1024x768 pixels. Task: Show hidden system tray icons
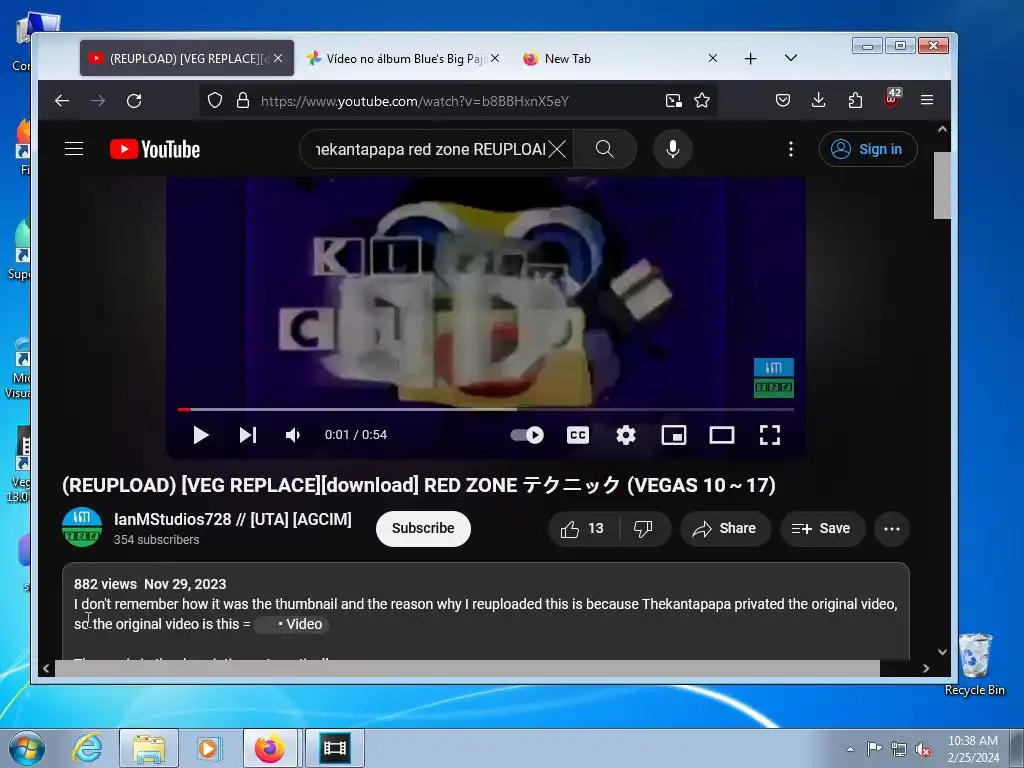(850, 749)
